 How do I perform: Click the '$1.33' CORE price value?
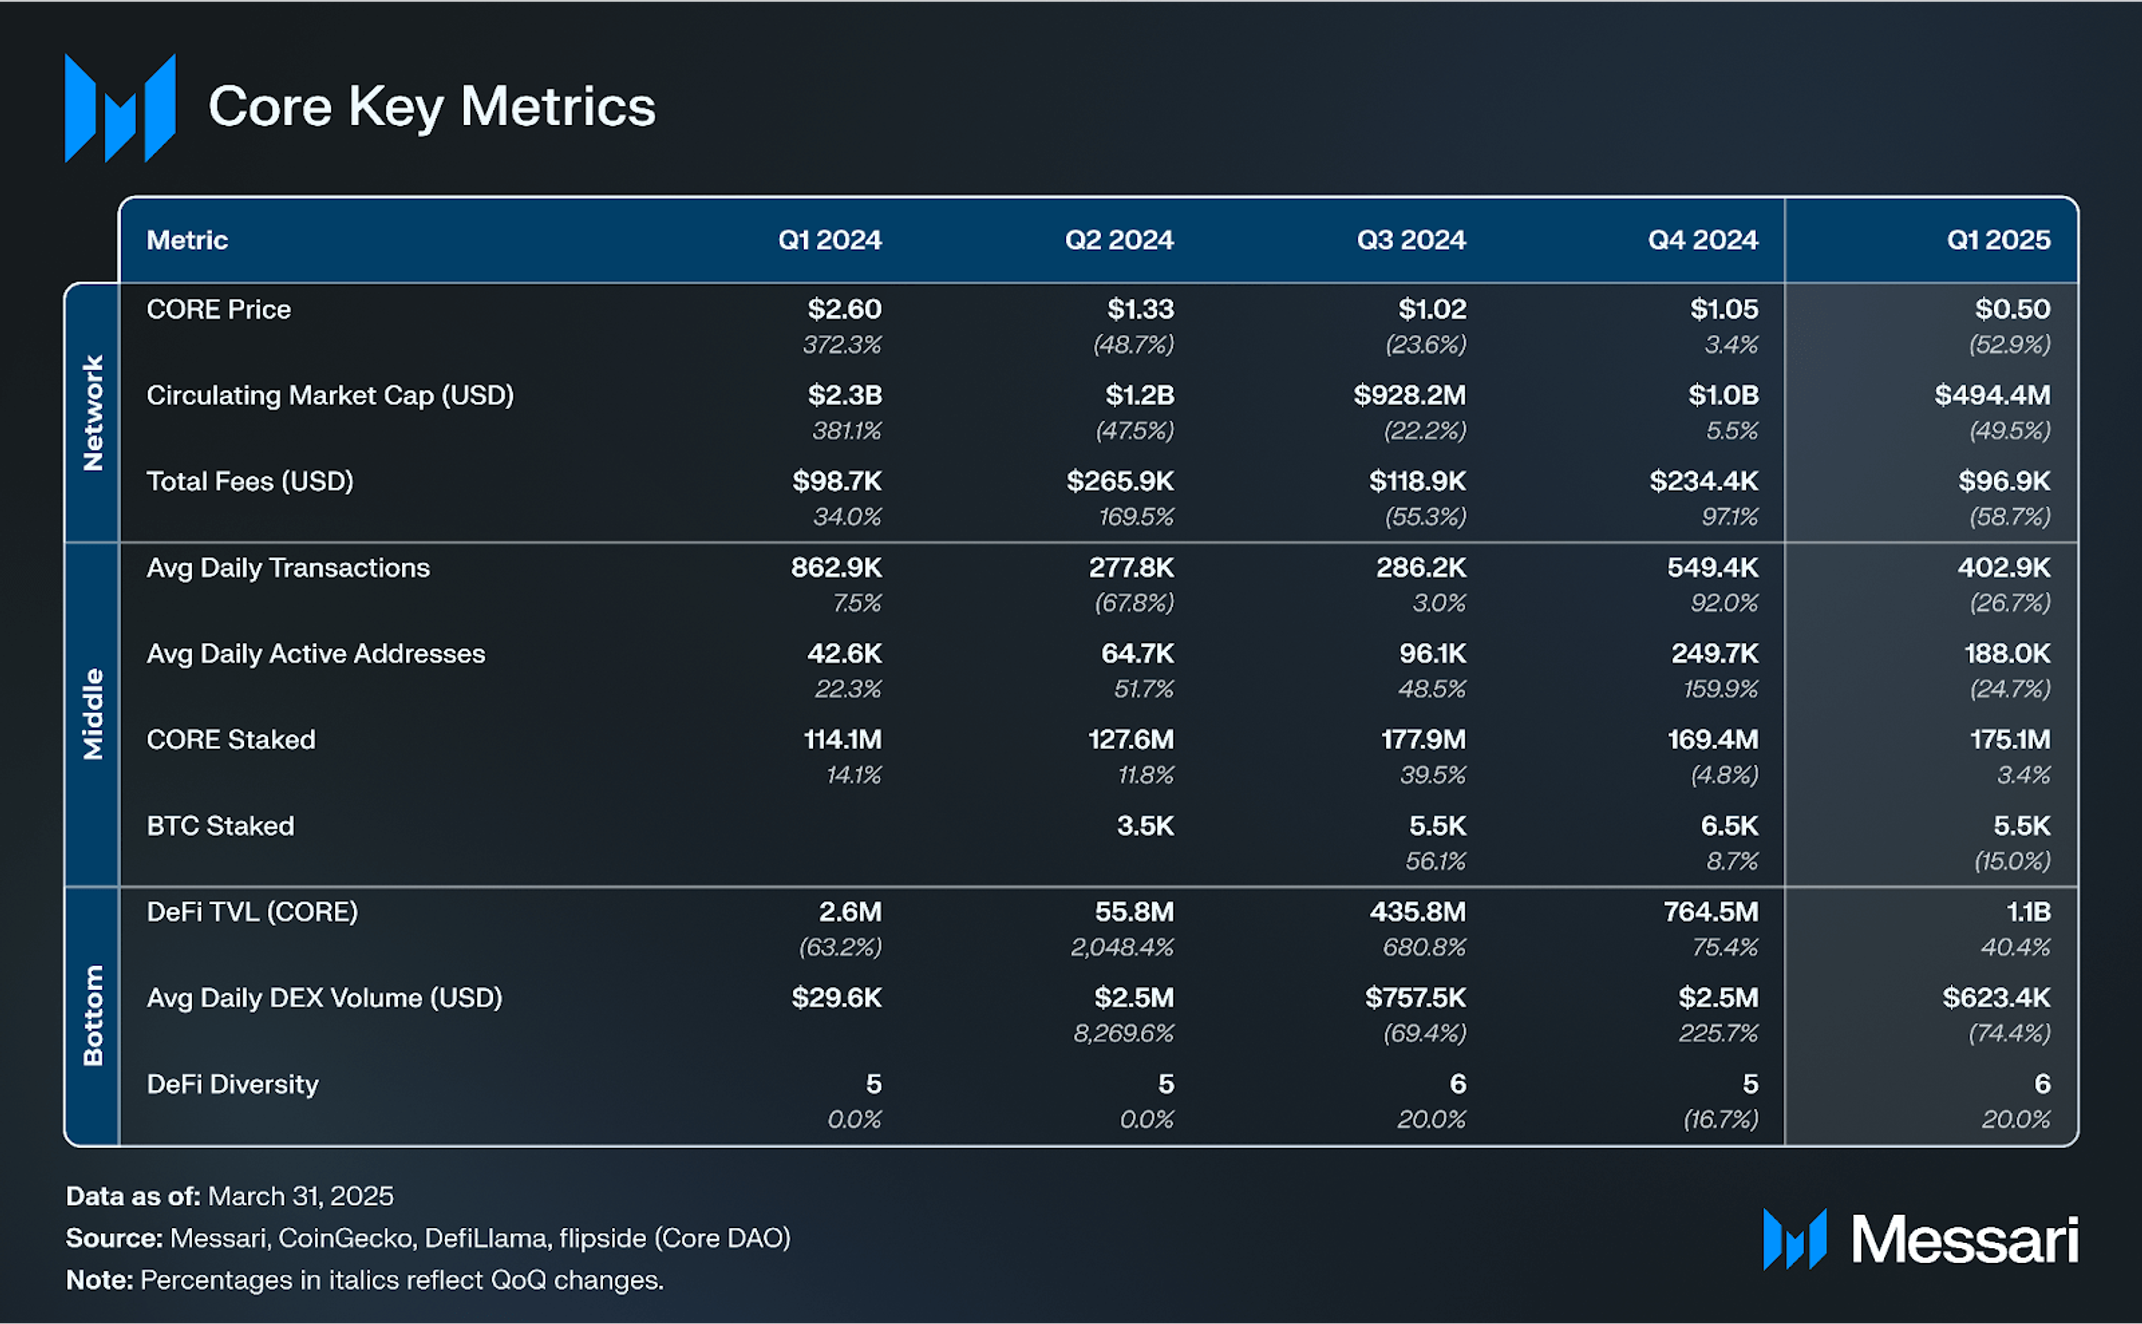(1141, 309)
